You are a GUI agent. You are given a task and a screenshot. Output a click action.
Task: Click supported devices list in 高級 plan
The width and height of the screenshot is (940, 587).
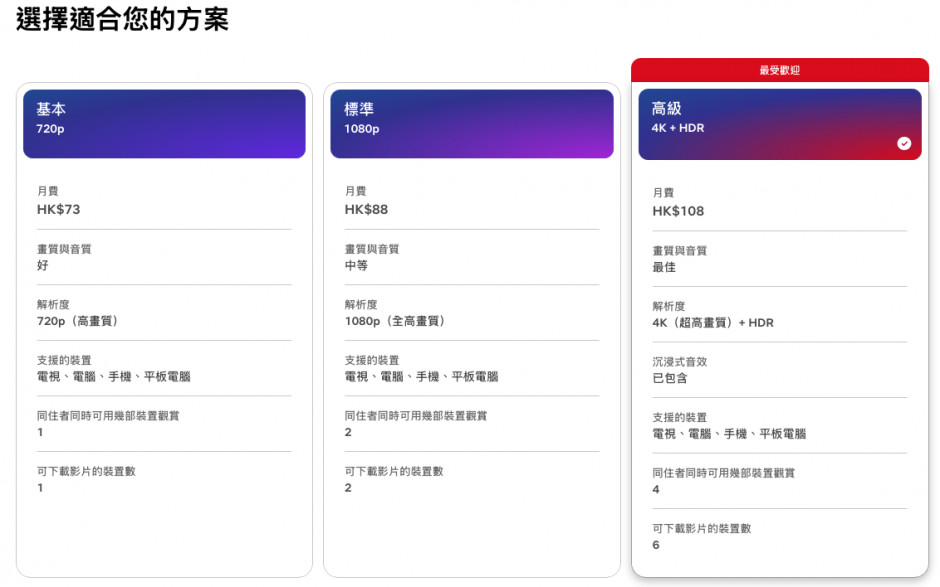coord(729,434)
